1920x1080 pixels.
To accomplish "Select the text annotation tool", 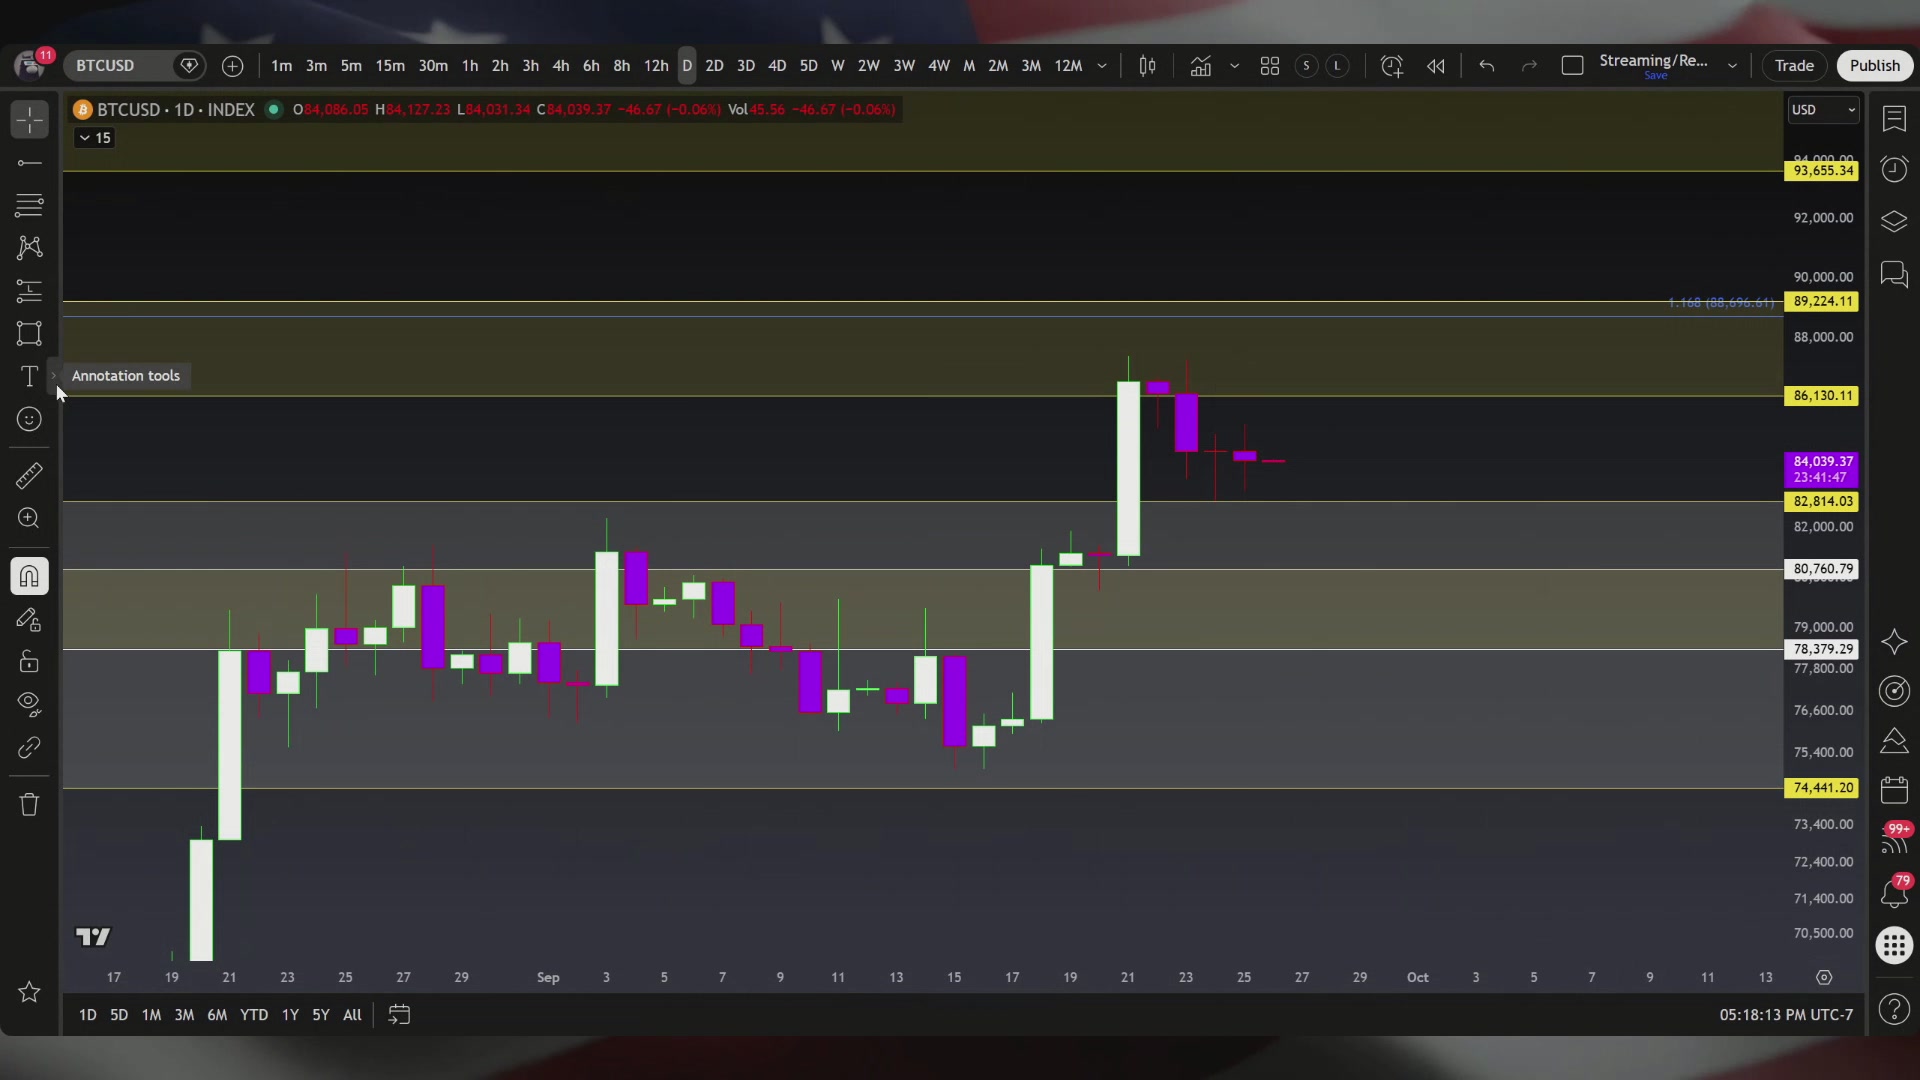I will pyautogui.click(x=29, y=376).
